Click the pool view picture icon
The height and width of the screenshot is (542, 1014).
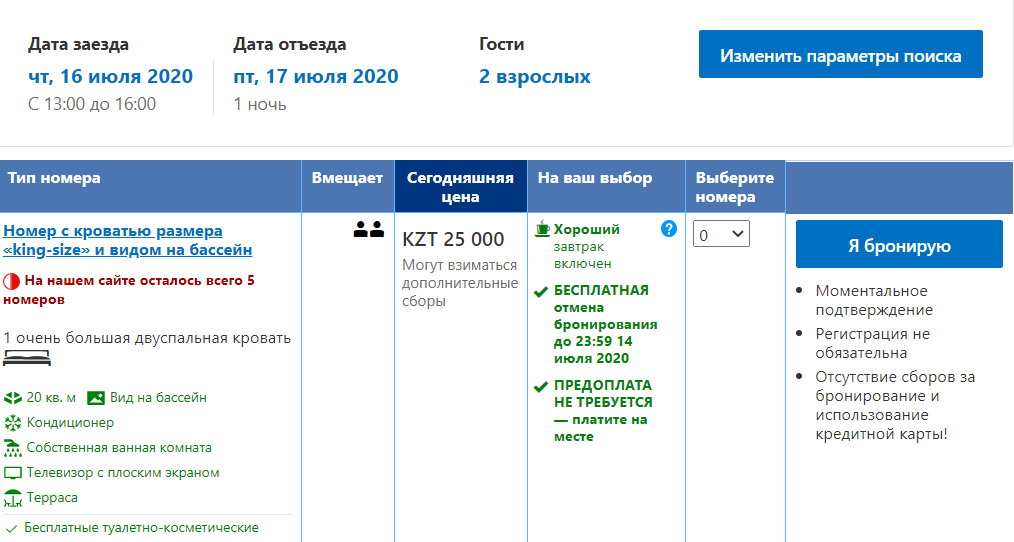coord(96,398)
